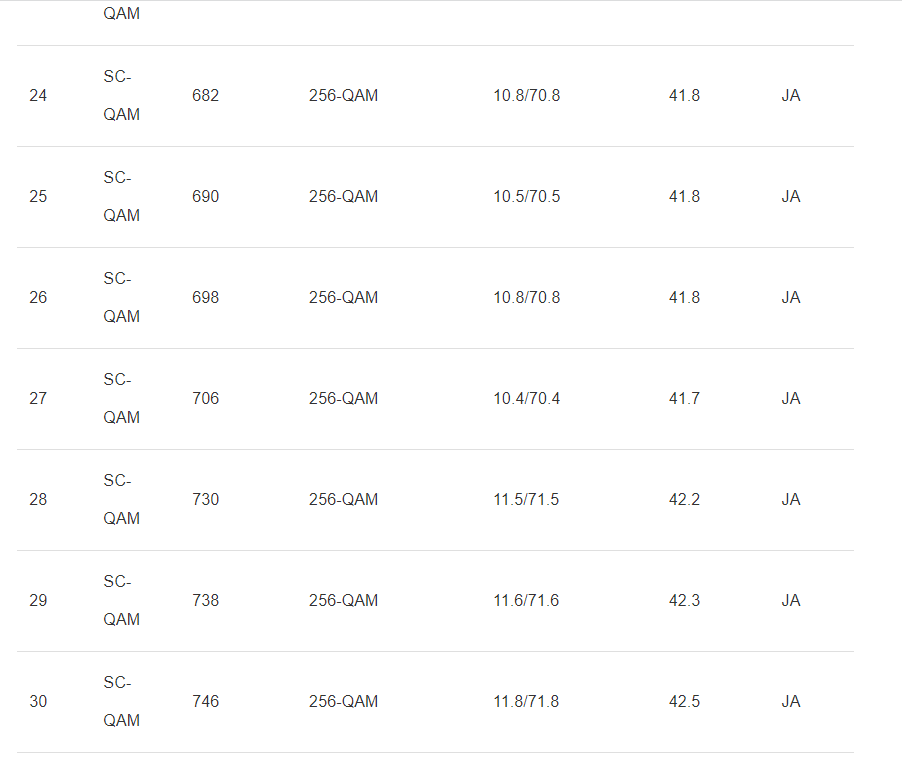Click power level 11.5/71.5
This screenshot has width=902, height=776.
(x=526, y=500)
